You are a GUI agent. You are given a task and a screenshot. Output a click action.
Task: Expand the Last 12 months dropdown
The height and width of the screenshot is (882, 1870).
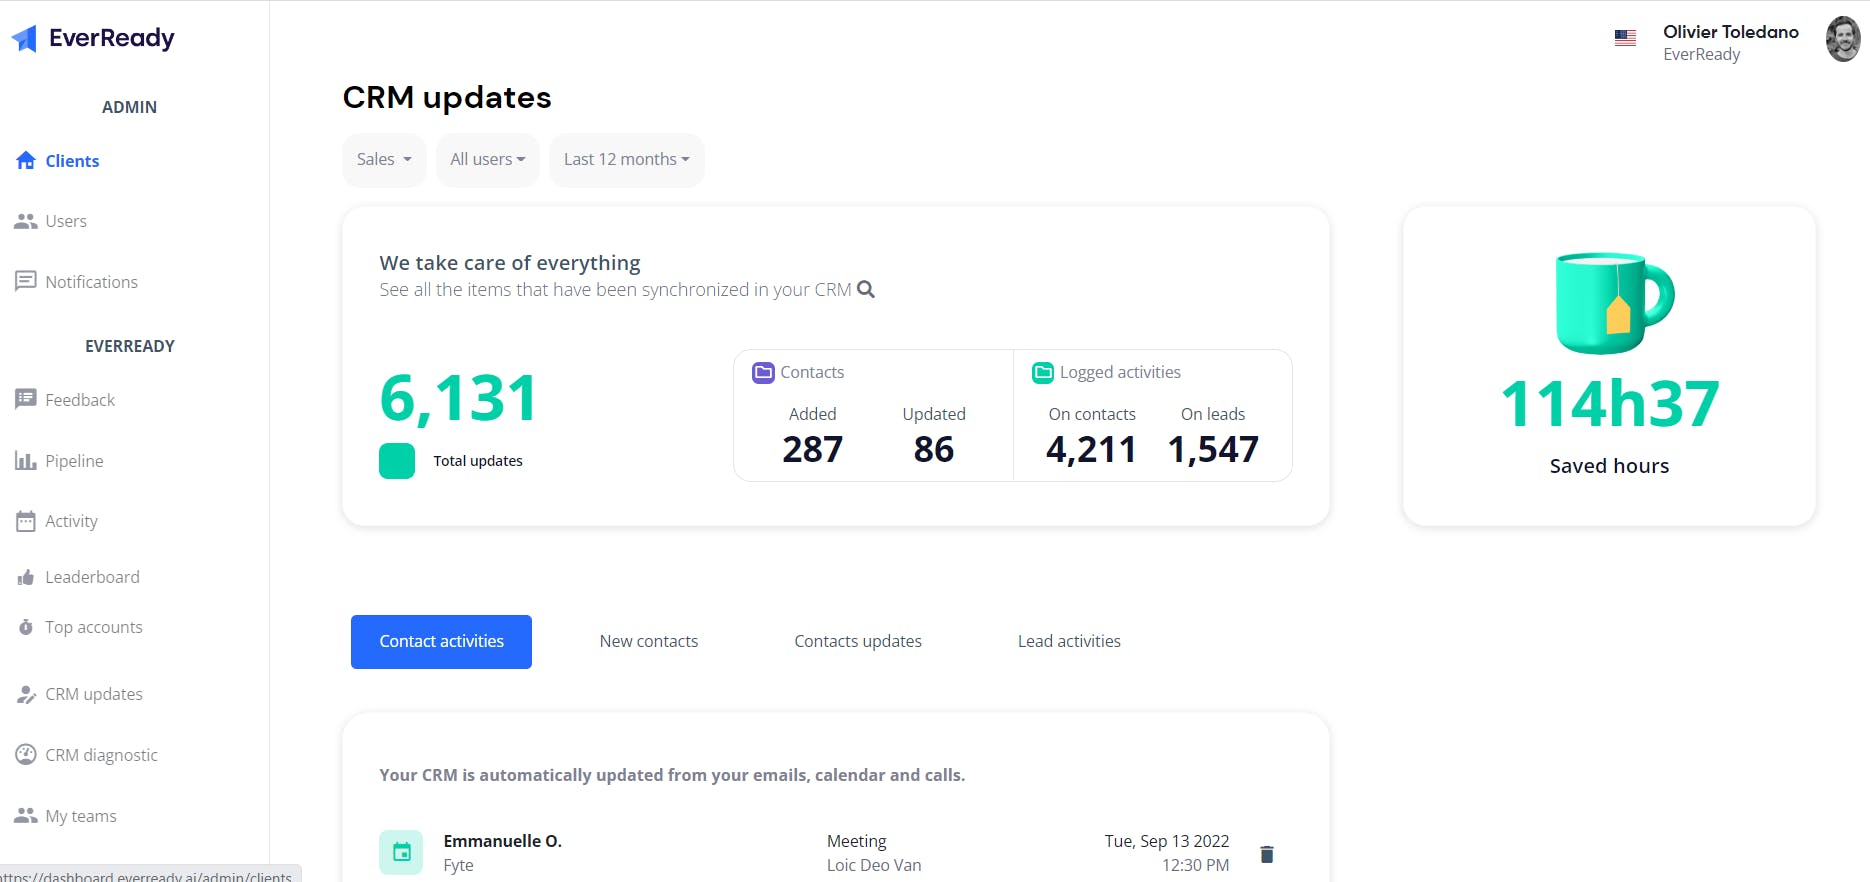click(626, 160)
